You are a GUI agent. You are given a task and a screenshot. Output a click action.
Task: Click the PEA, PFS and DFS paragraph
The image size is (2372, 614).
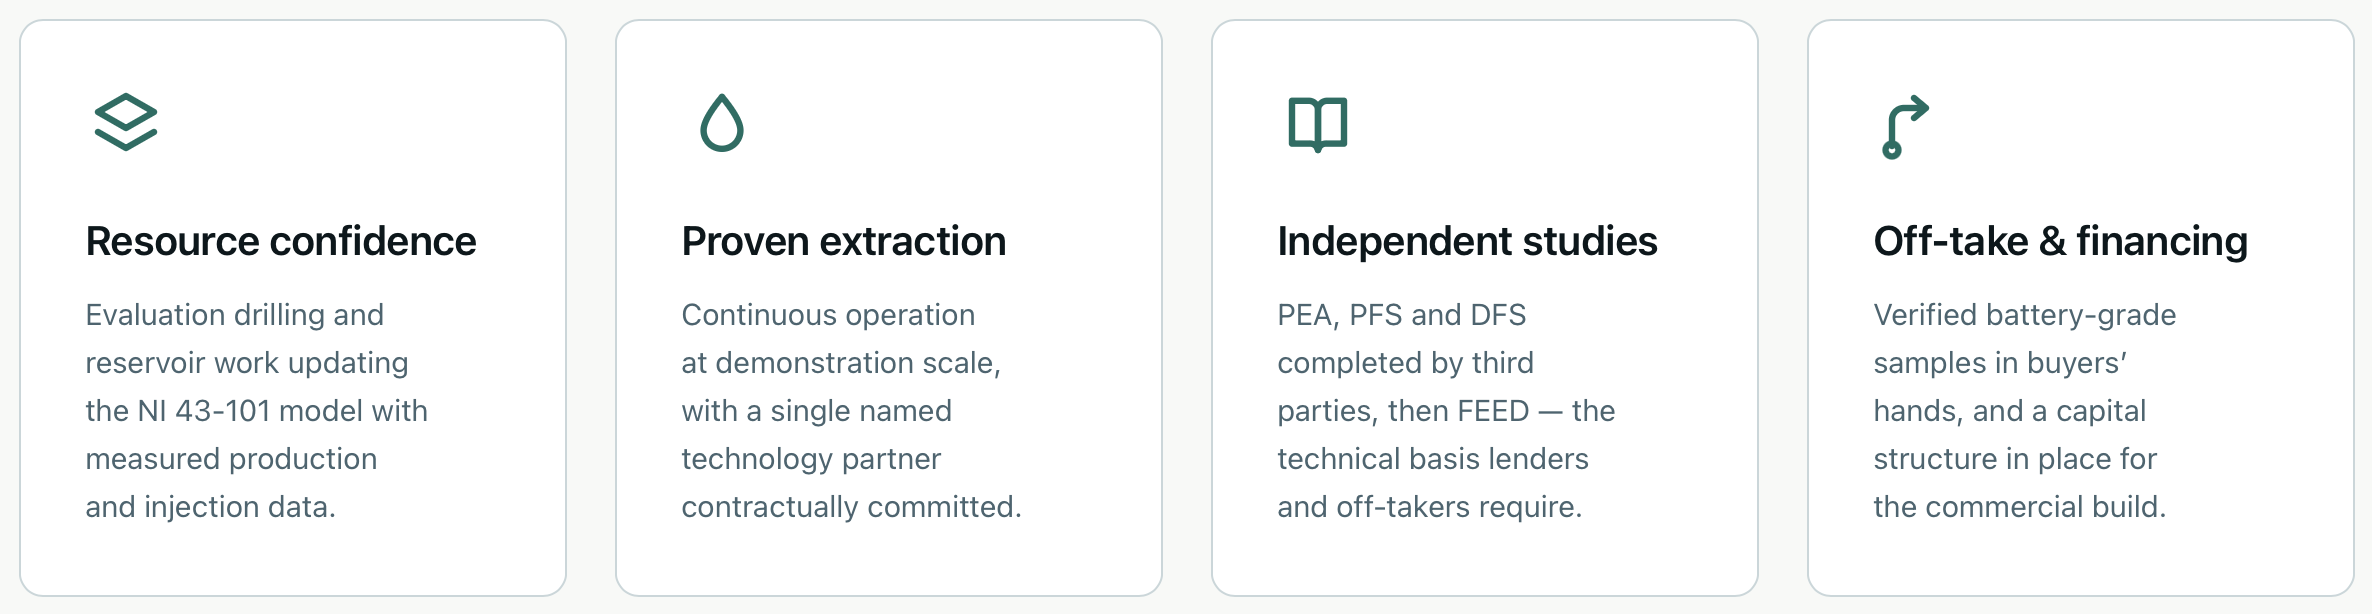coord(1446,411)
